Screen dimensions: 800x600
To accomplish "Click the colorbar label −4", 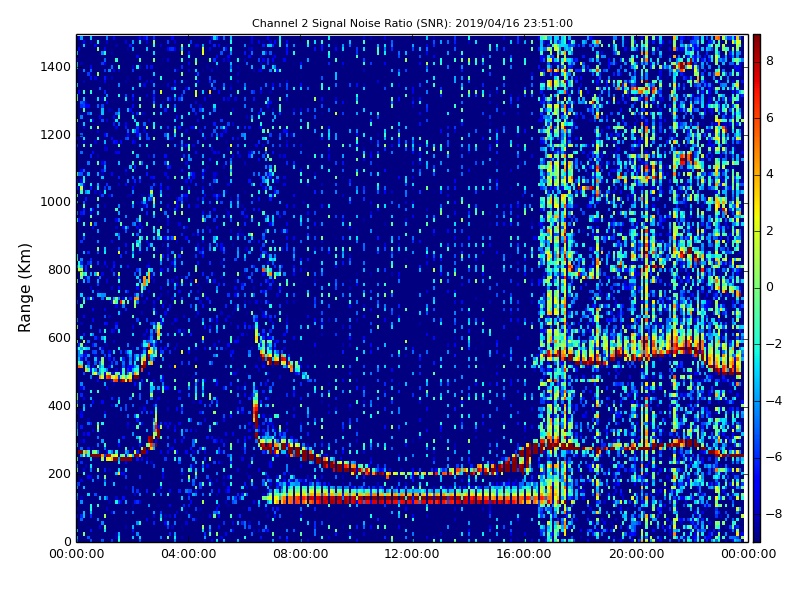I will (773, 401).
